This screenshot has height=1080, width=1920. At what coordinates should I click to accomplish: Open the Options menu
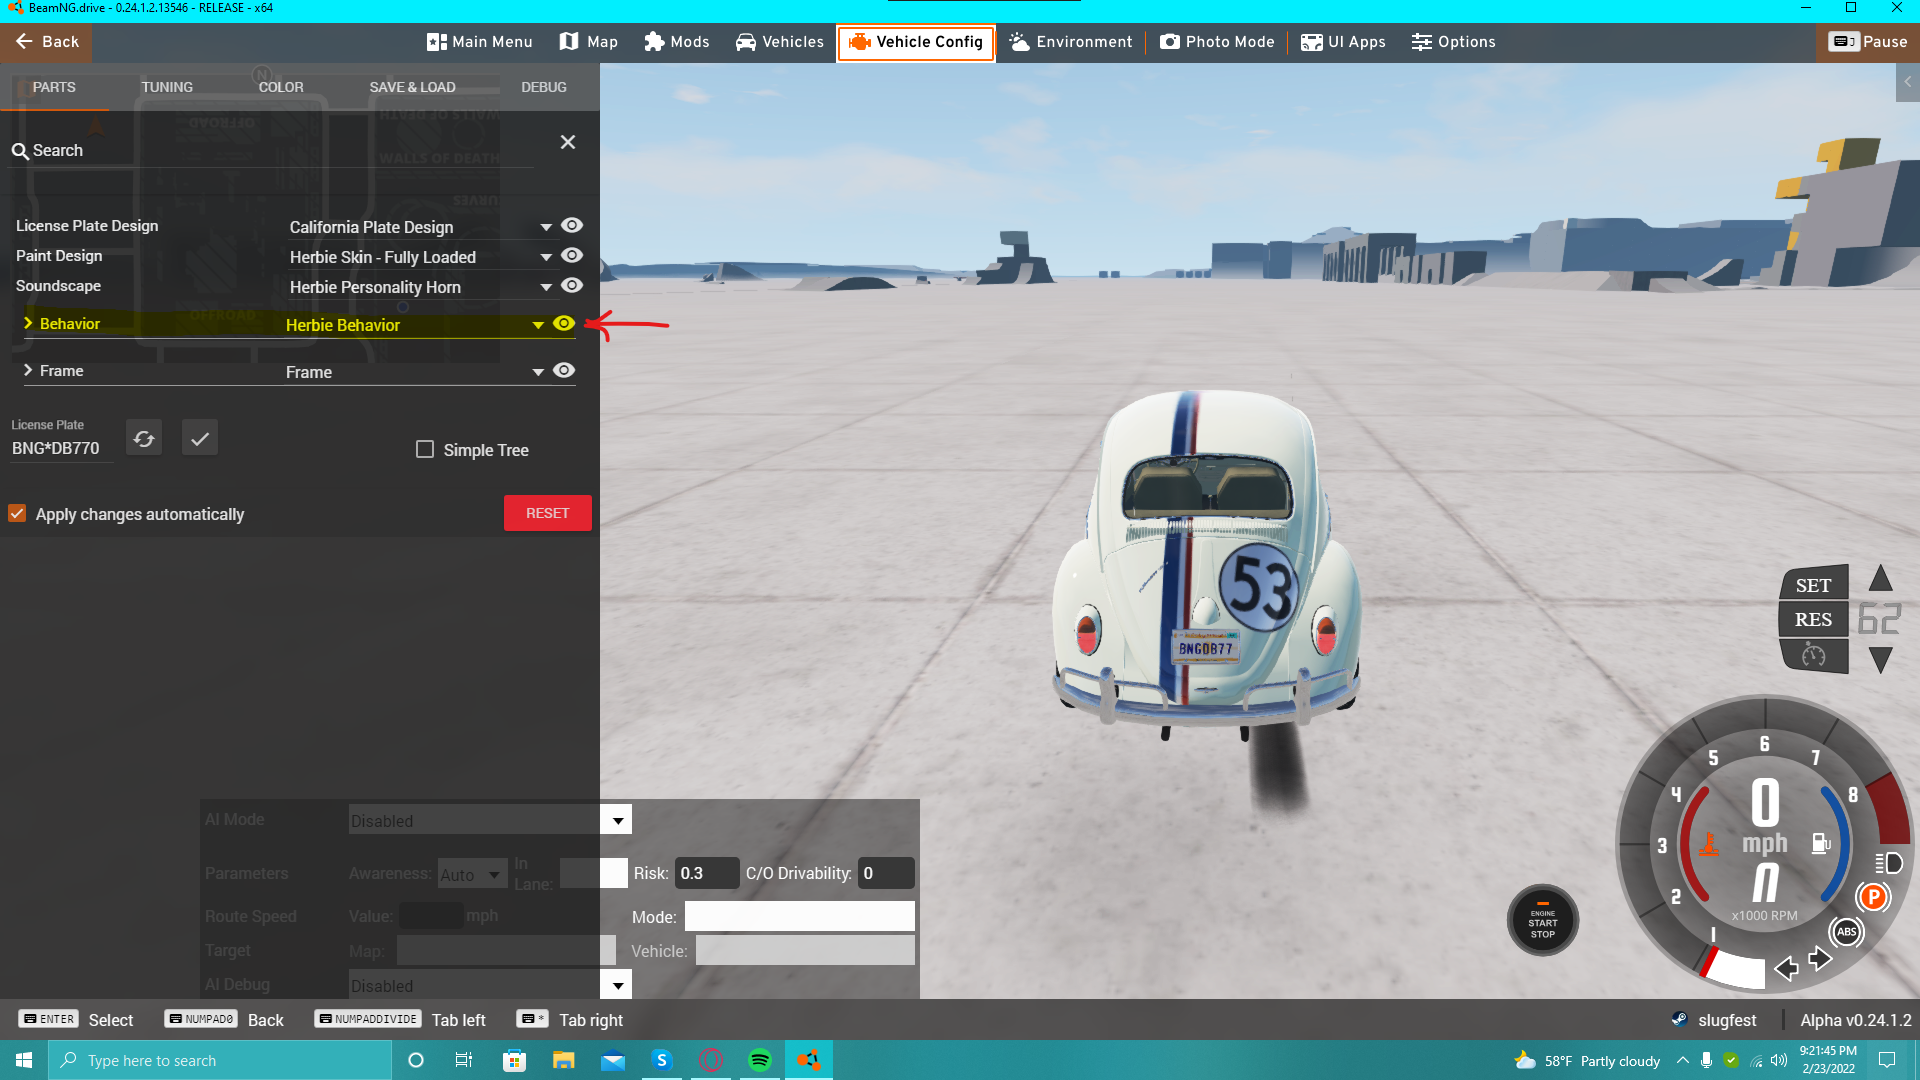coord(1454,42)
